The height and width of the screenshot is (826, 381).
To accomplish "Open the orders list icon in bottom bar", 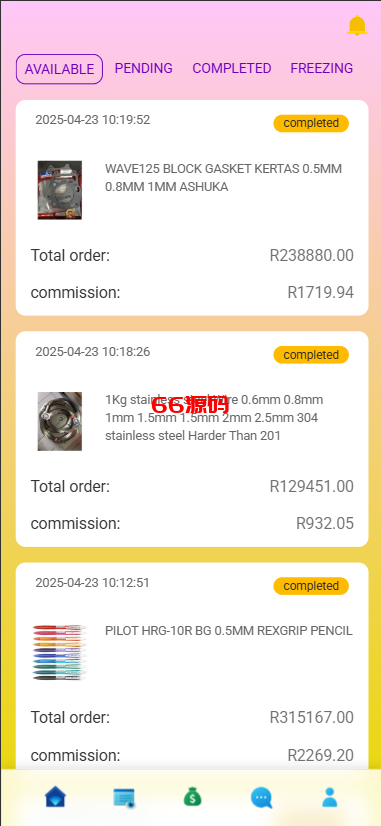I will [124, 798].
